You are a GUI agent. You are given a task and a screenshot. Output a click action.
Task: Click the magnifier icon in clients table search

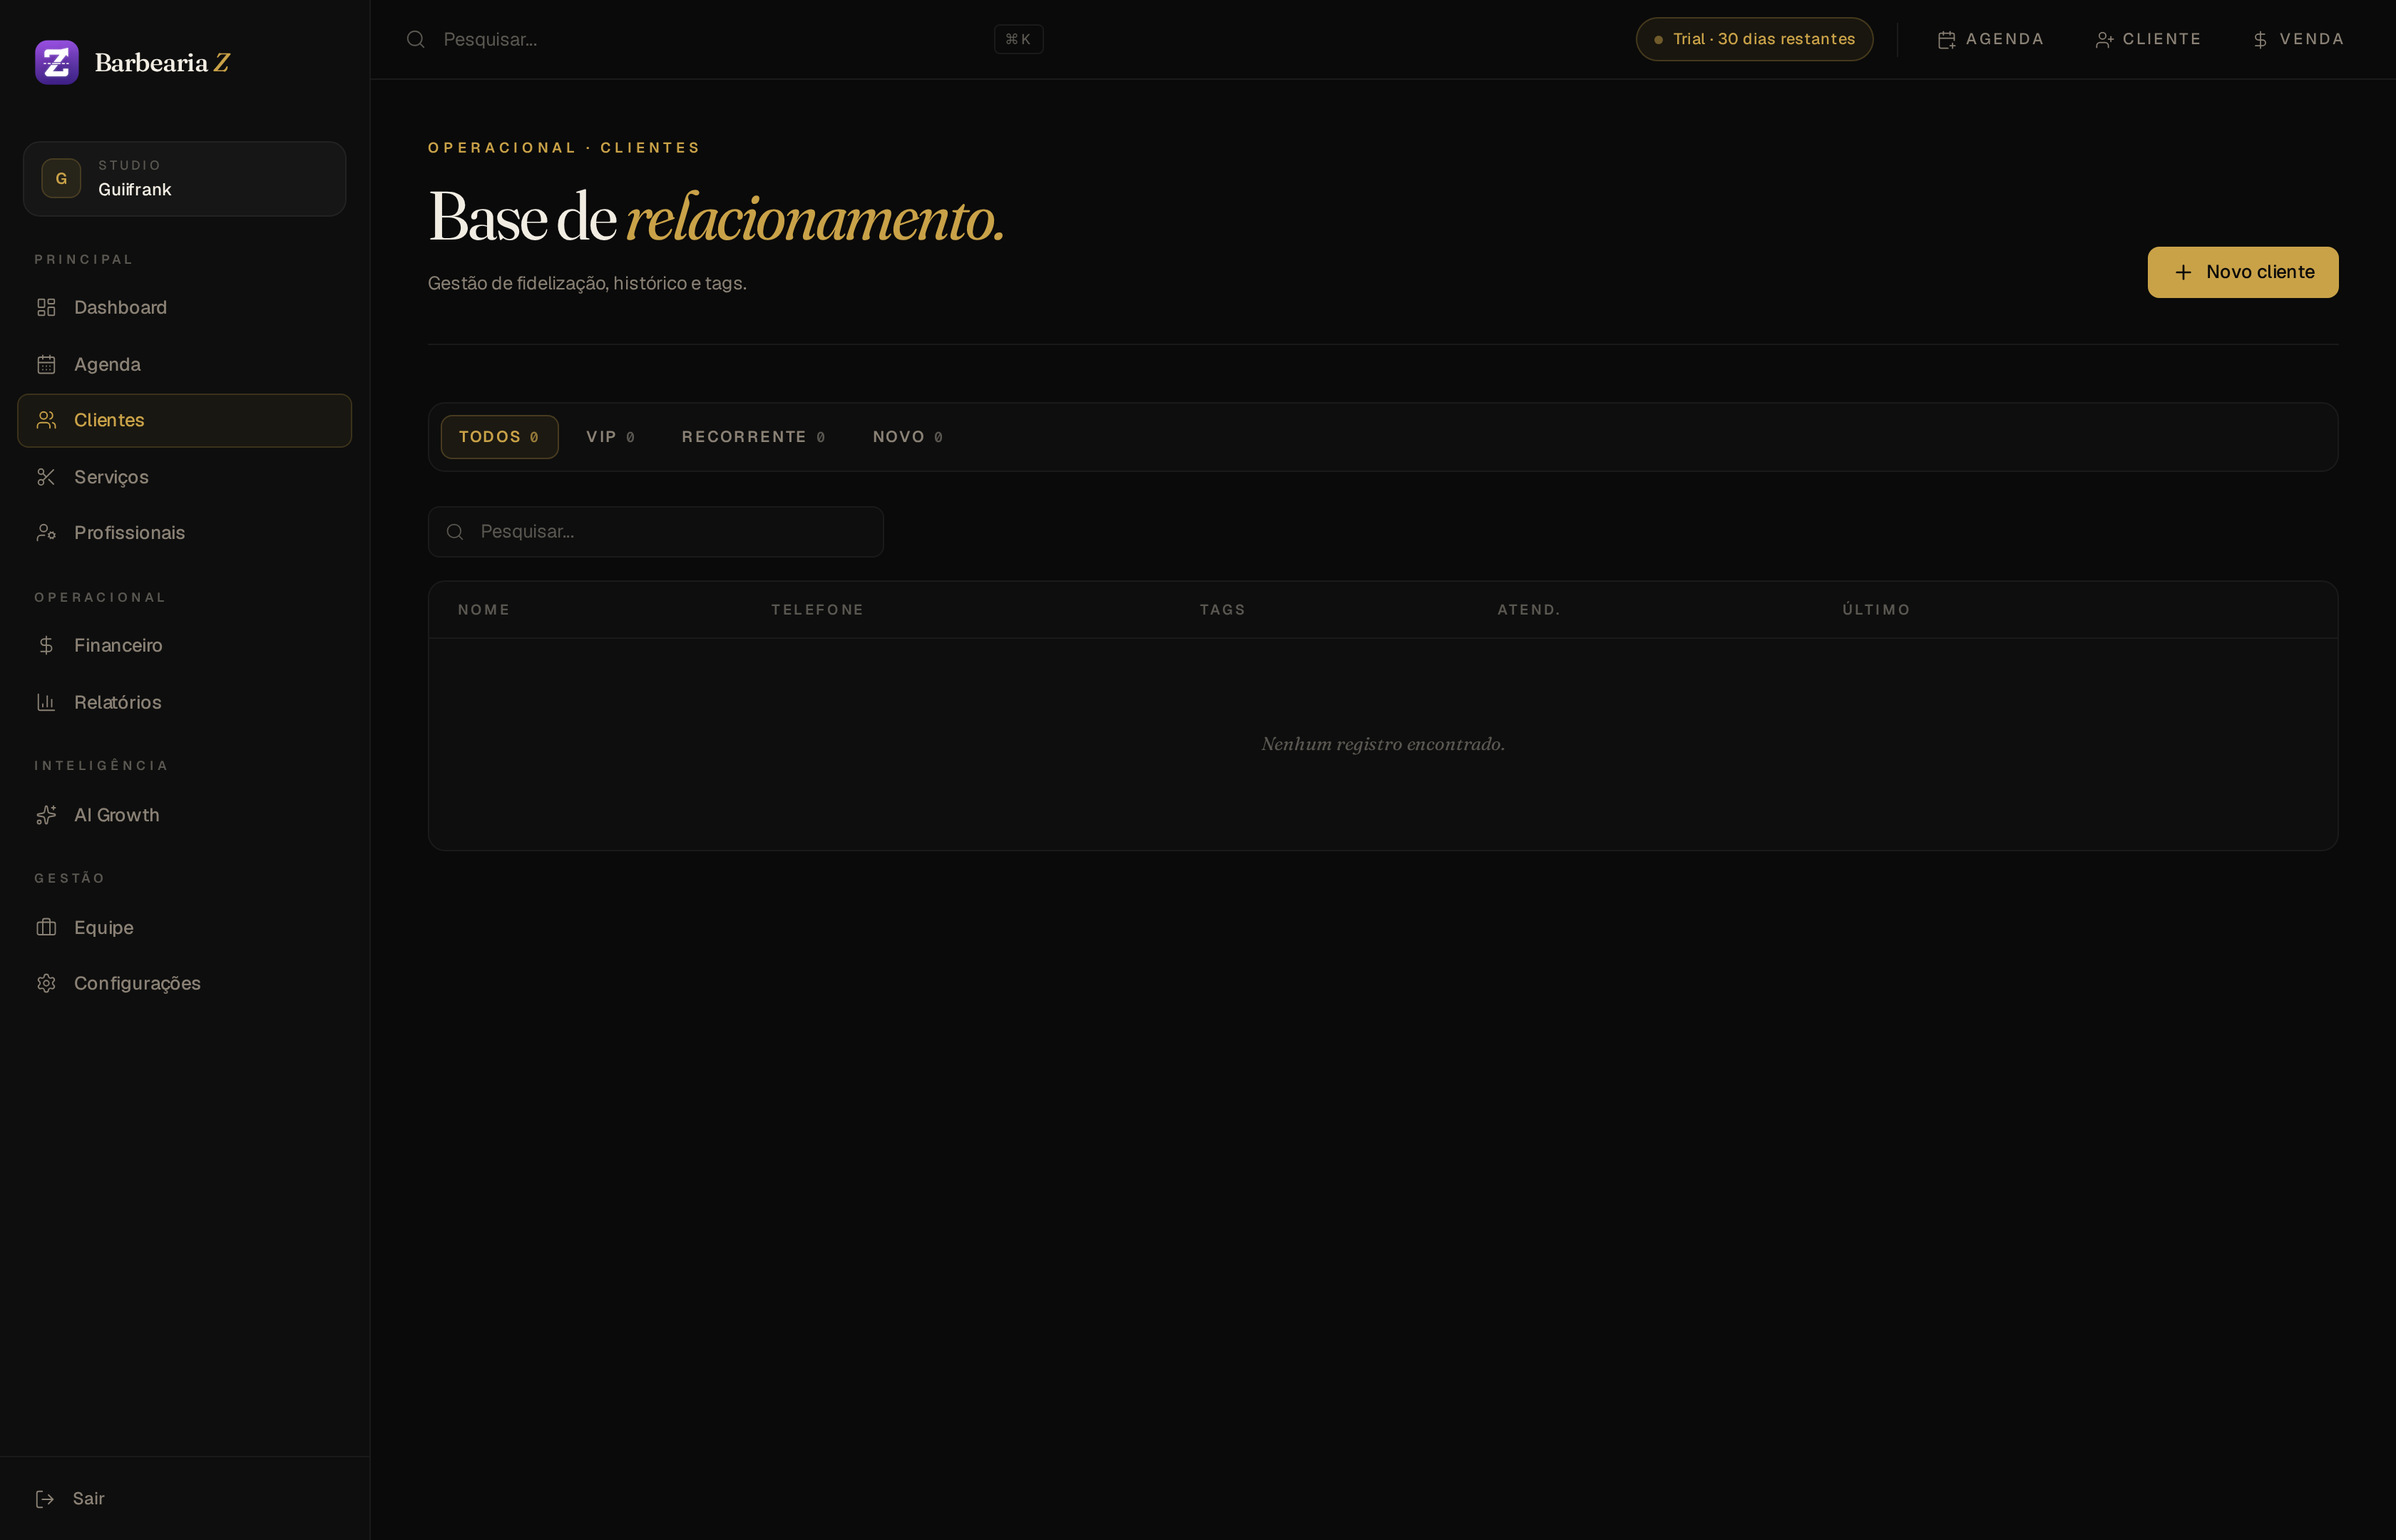click(x=455, y=531)
